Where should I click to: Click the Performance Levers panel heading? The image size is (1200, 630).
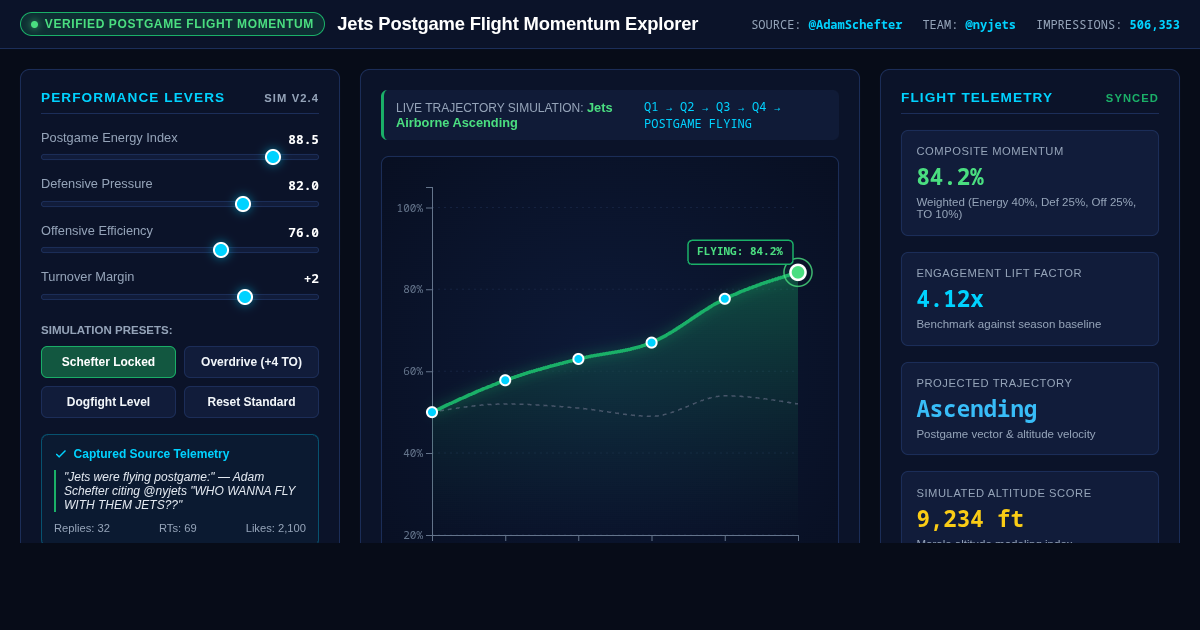[133, 97]
